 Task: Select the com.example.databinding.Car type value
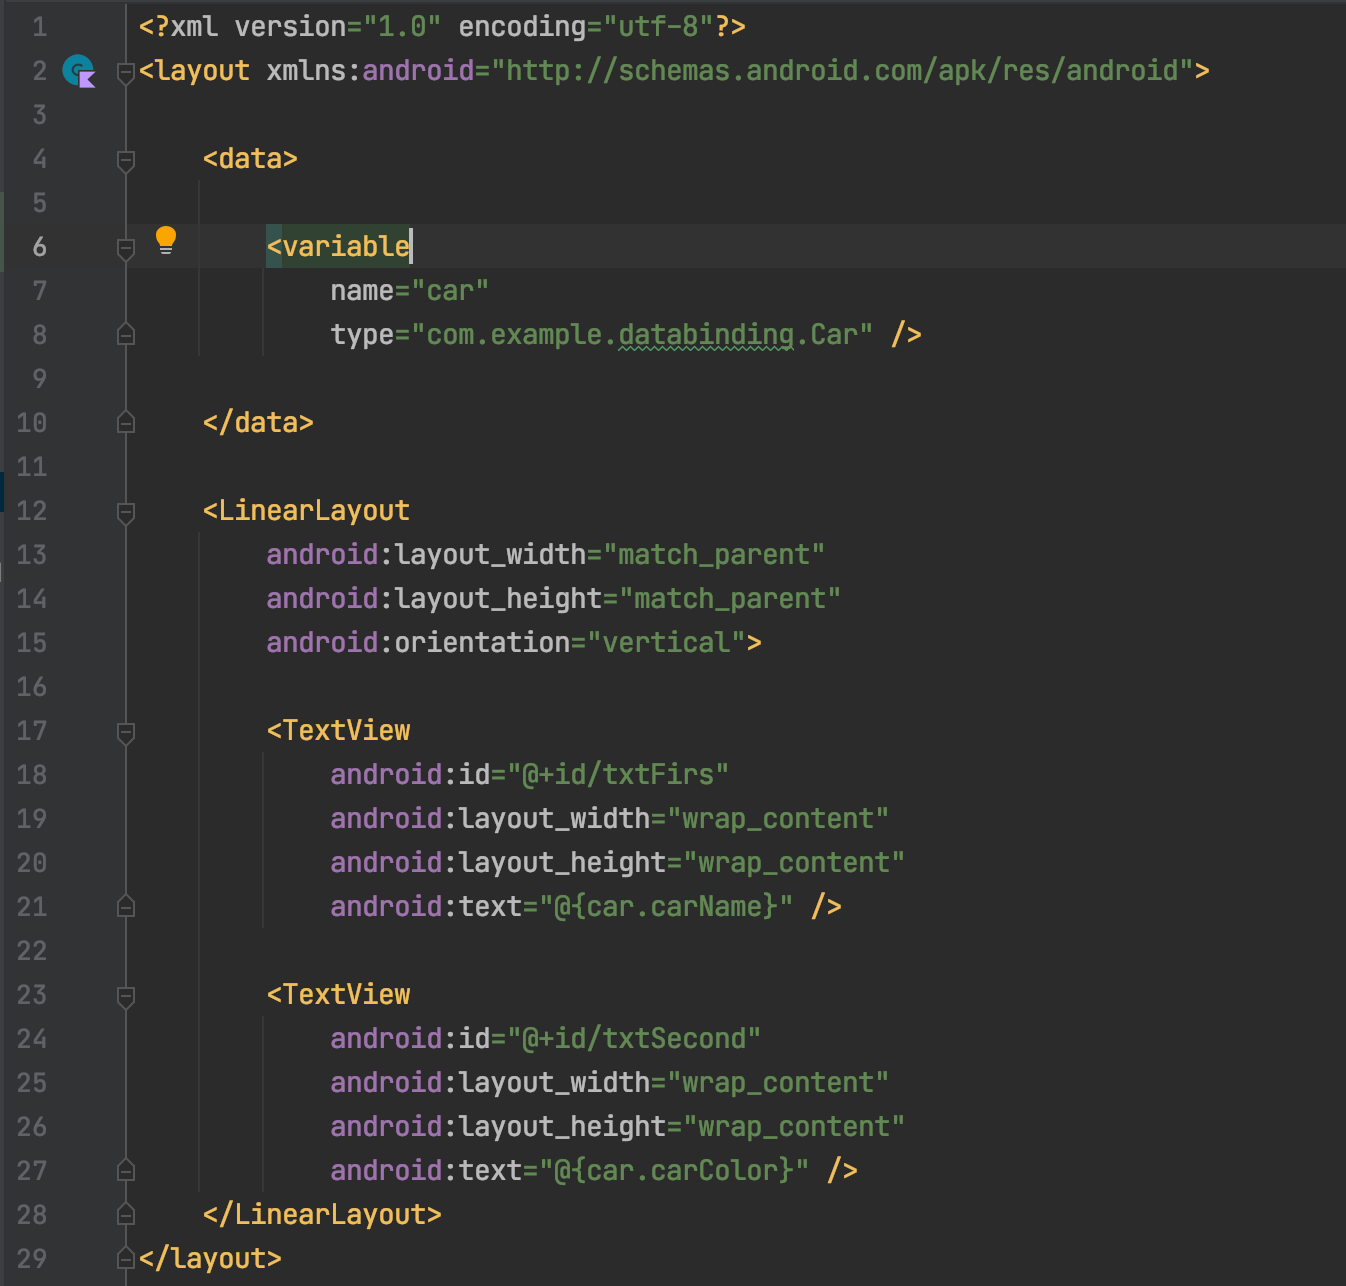638,334
